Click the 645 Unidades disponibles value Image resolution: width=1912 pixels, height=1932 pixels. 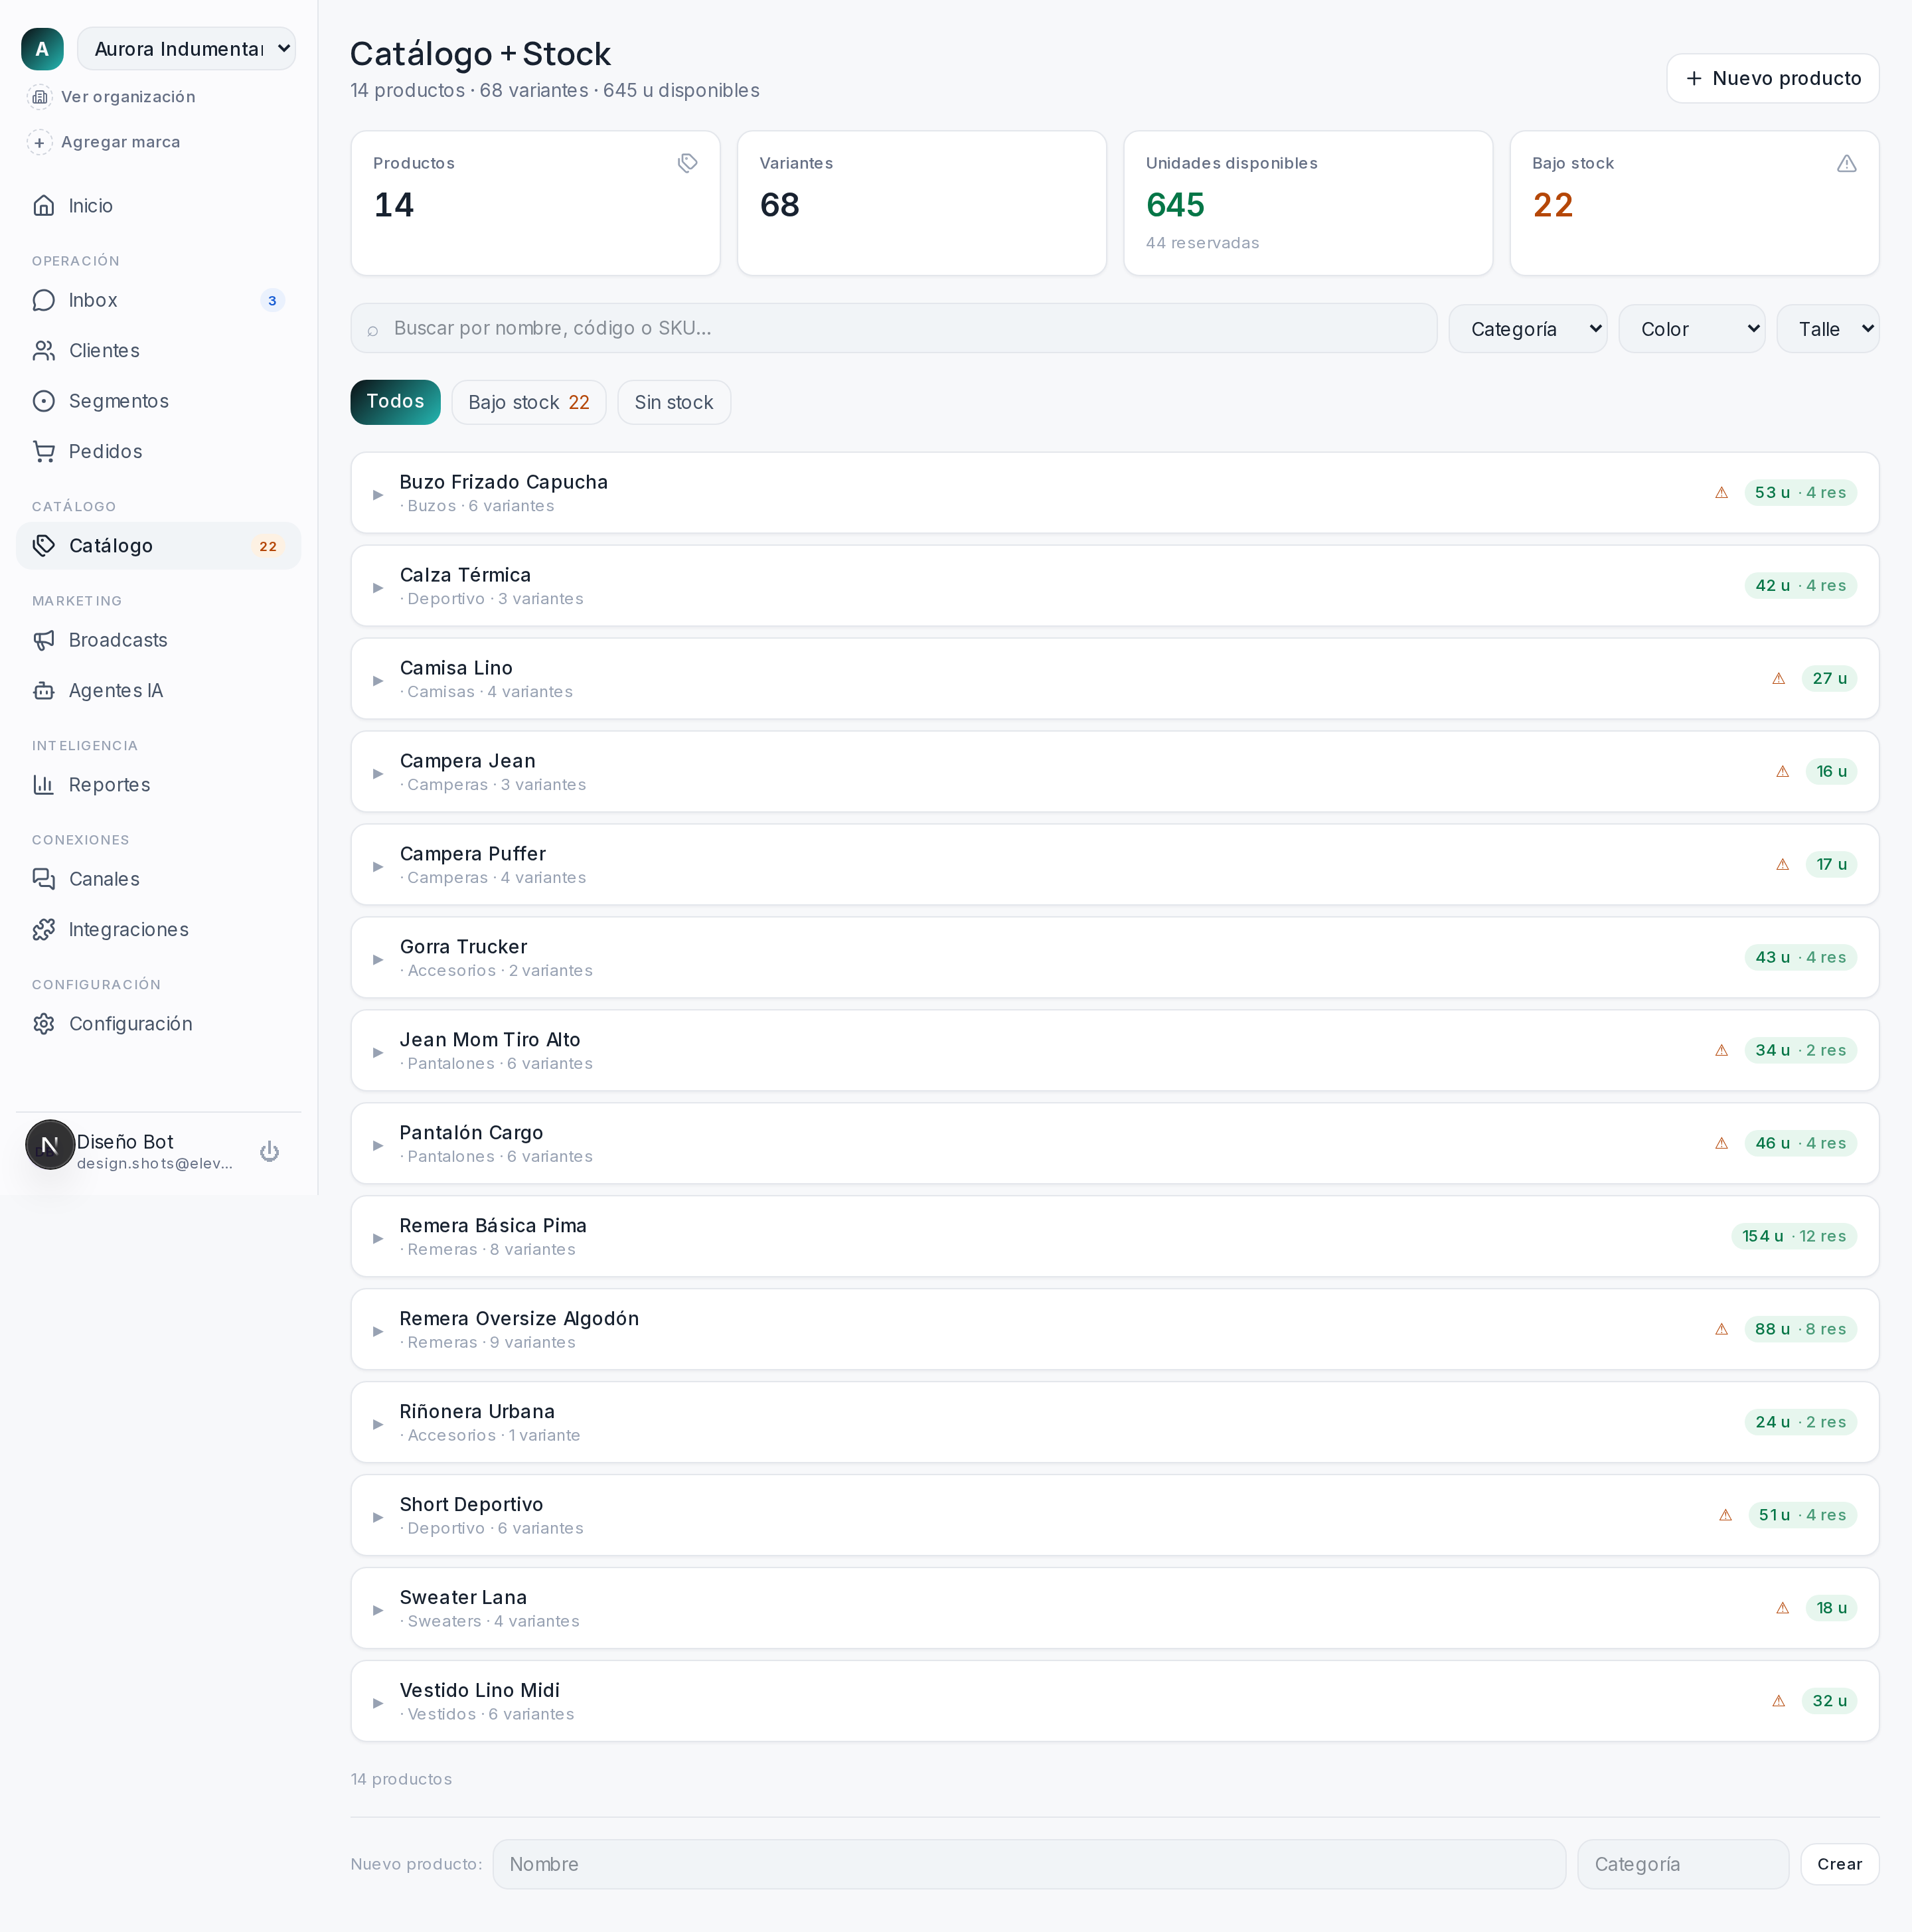[x=1175, y=205]
